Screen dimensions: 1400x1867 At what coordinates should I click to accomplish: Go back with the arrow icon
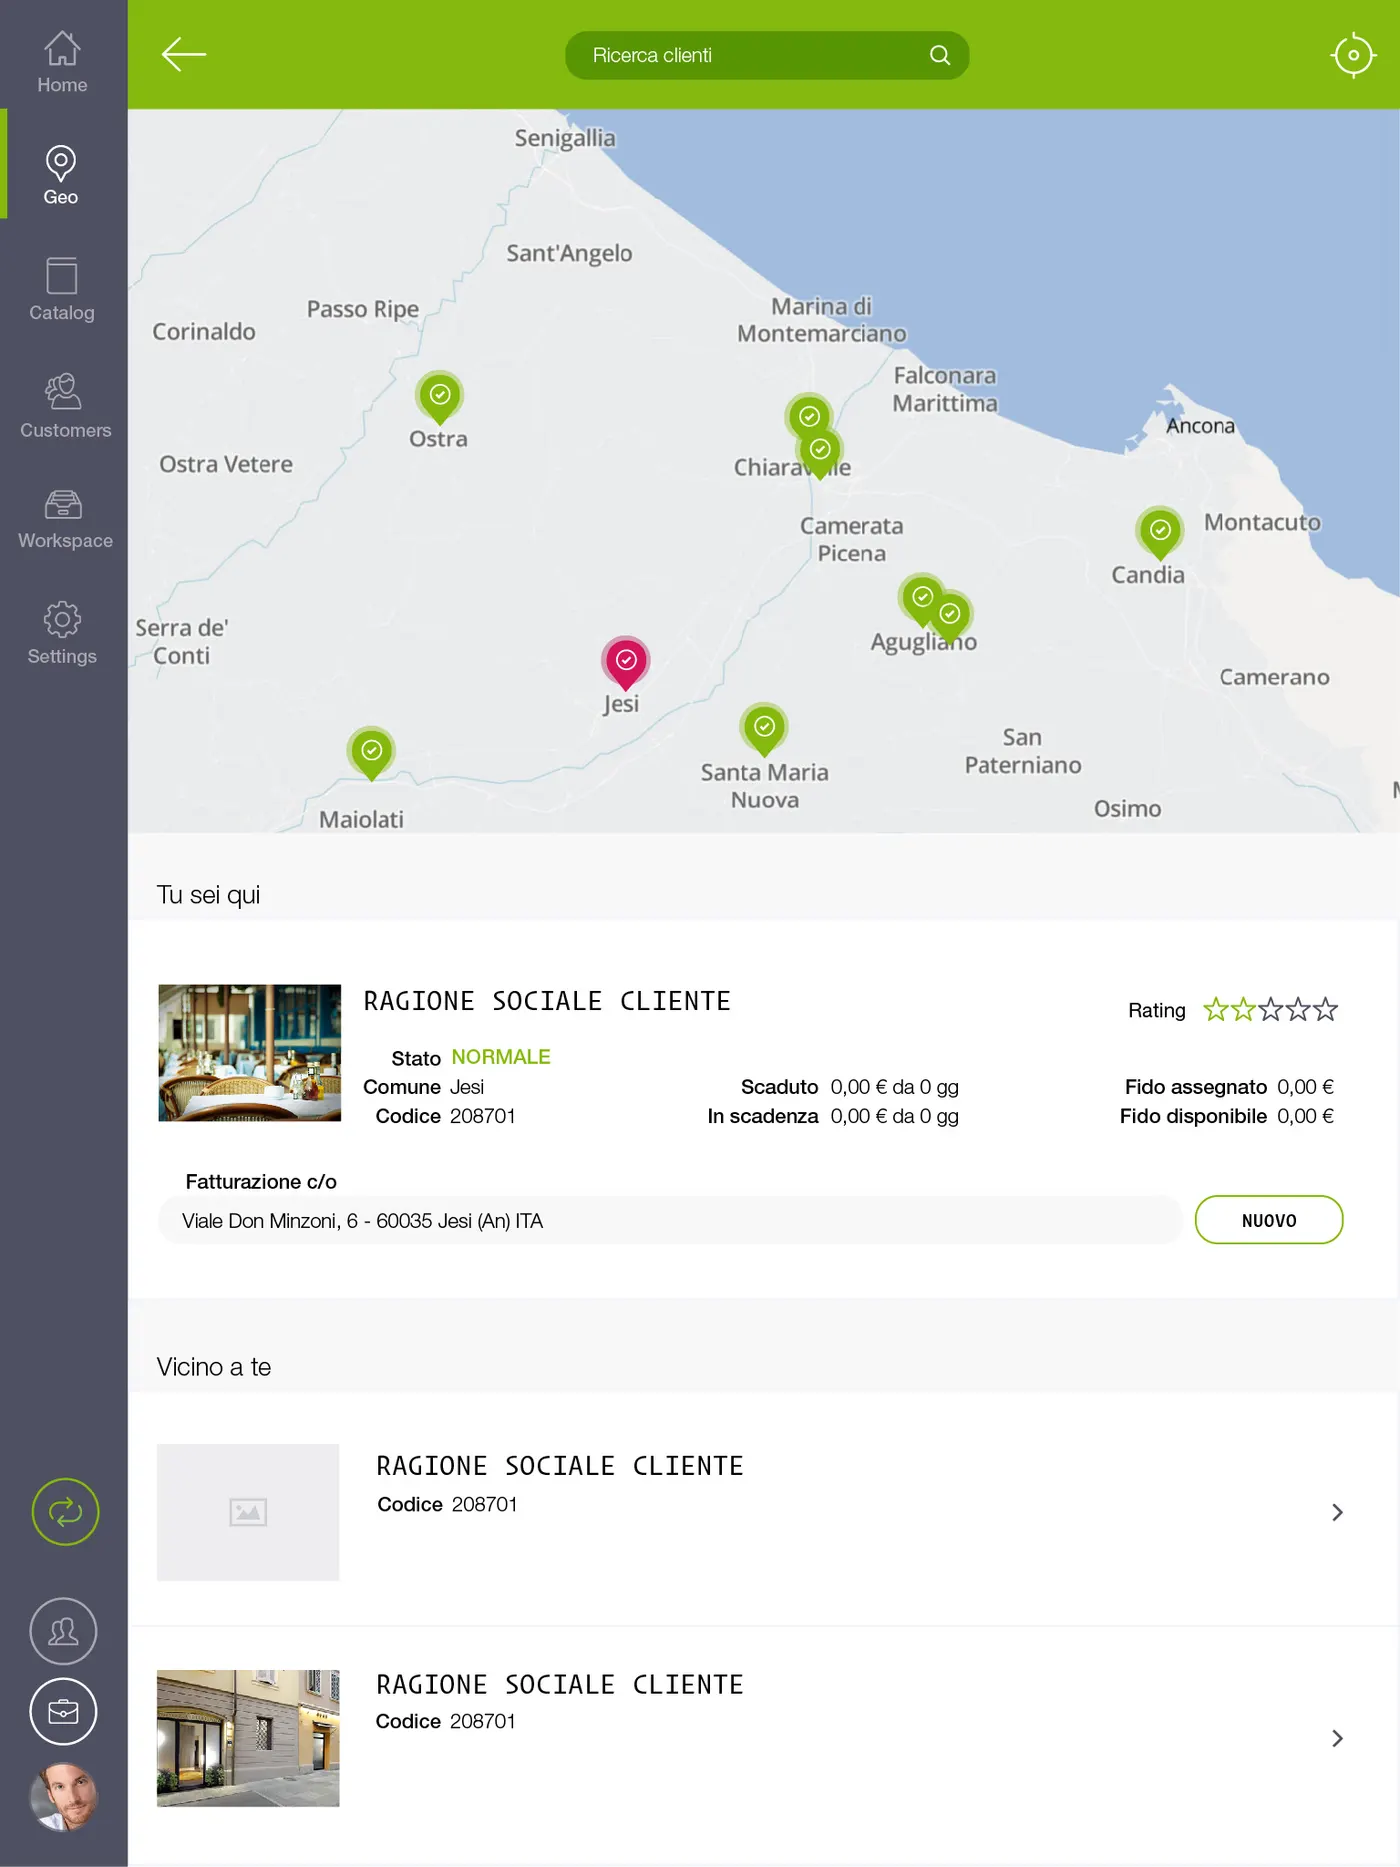[x=184, y=54]
